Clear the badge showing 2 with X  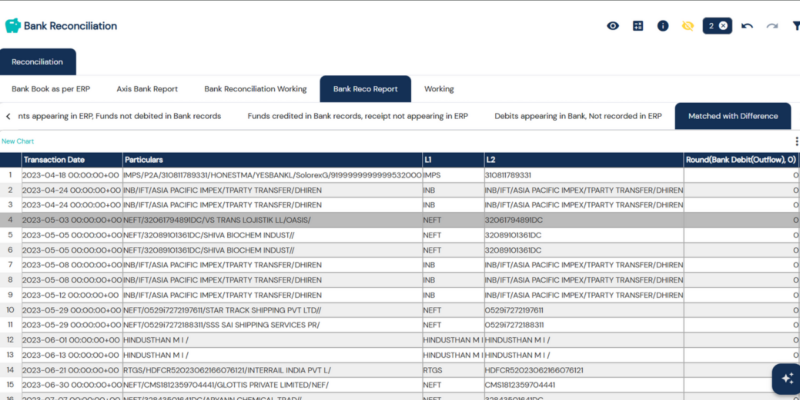pyautogui.click(x=723, y=26)
